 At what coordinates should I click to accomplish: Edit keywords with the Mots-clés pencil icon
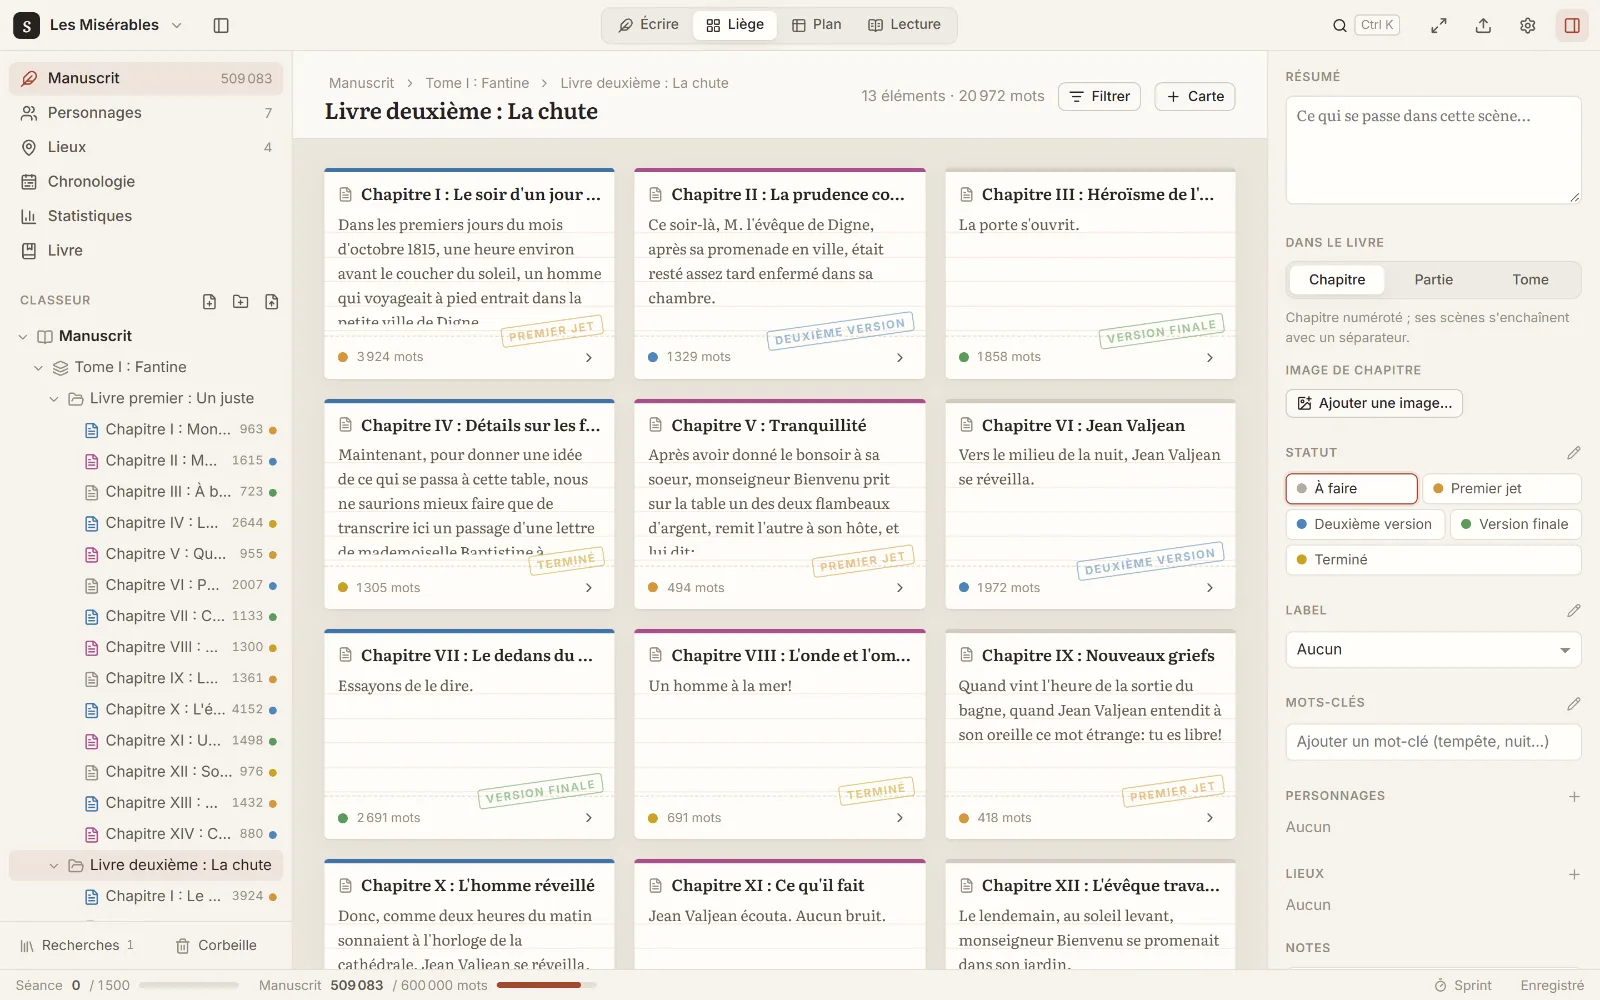(x=1573, y=703)
